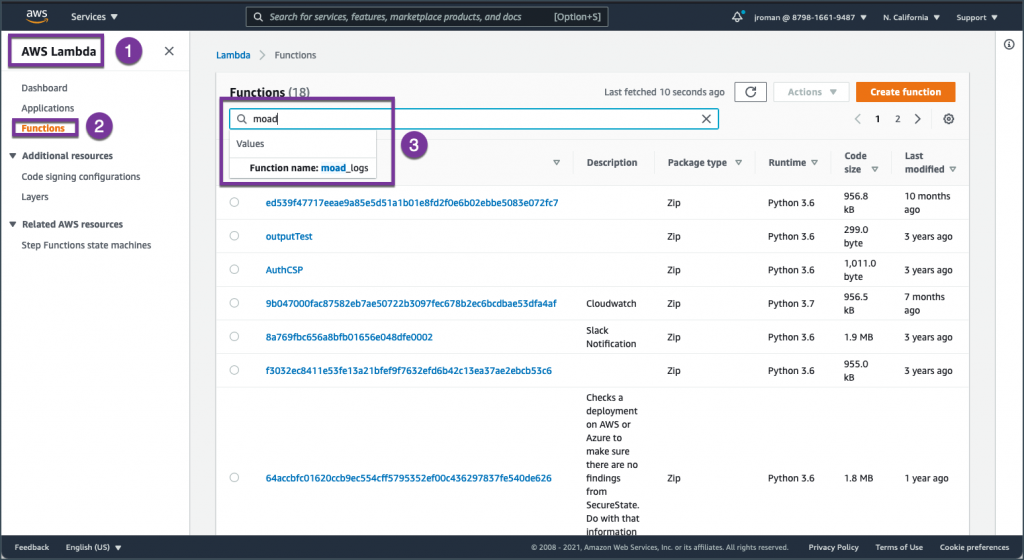Go to next page of functions
Image resolution: width=1024 pixels, height=560 pixels.
click(x=917, y=119)
